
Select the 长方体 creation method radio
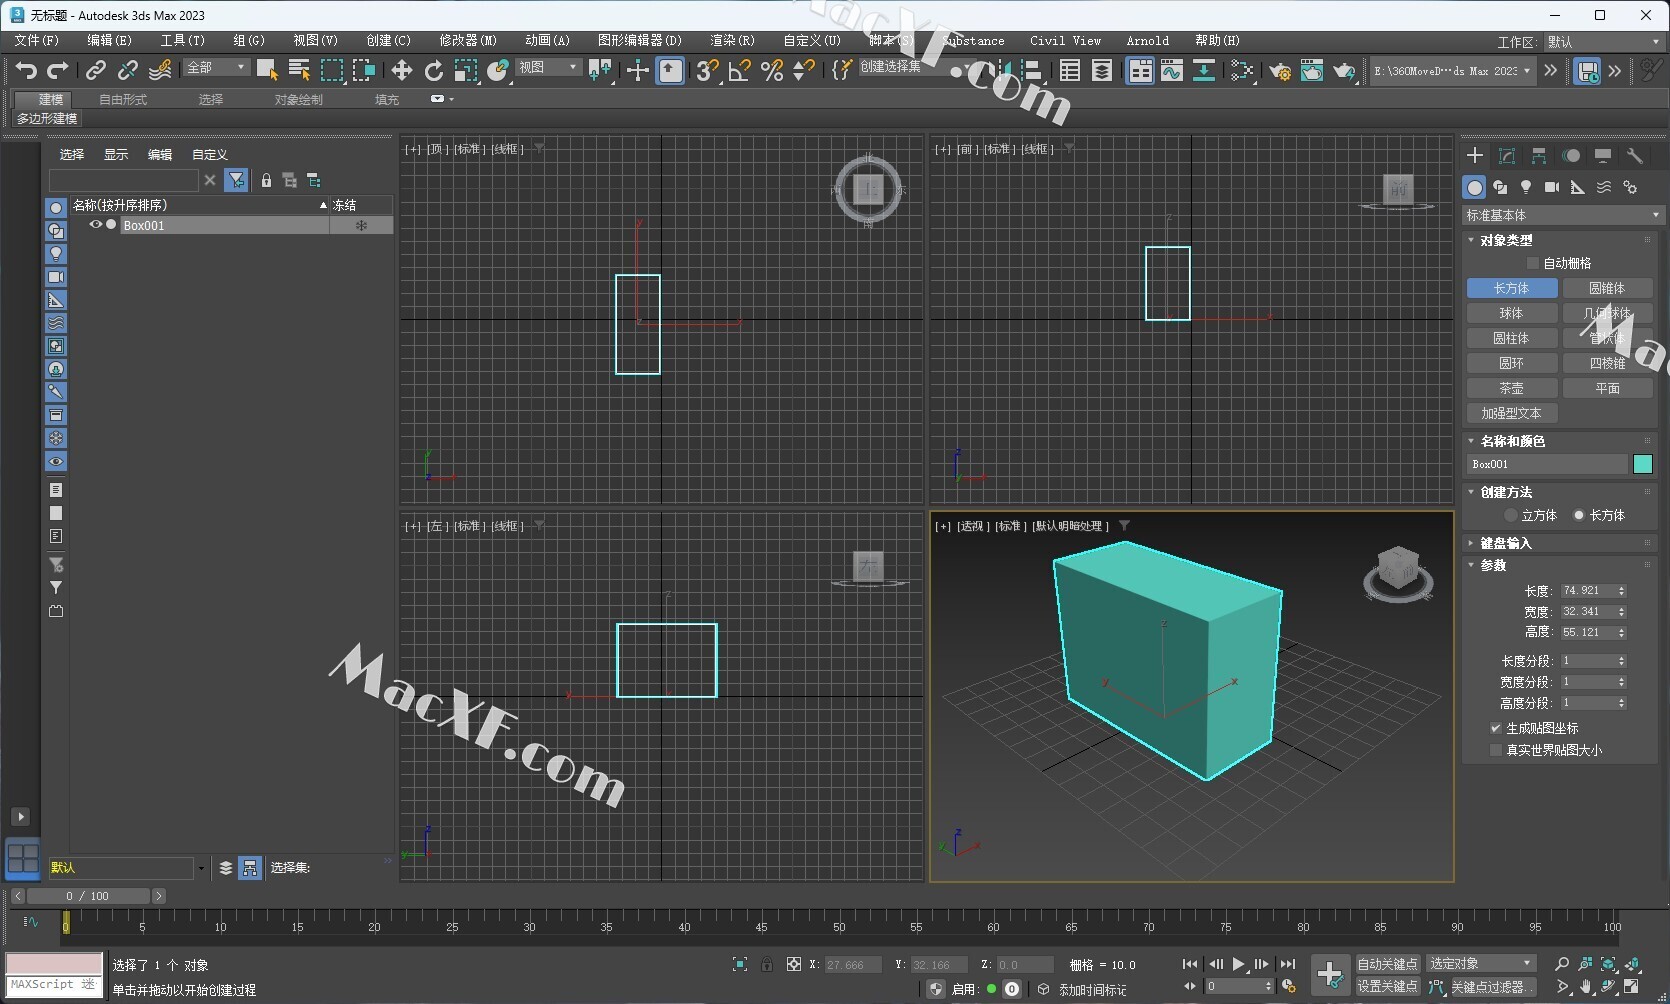tap(1579, 515)
